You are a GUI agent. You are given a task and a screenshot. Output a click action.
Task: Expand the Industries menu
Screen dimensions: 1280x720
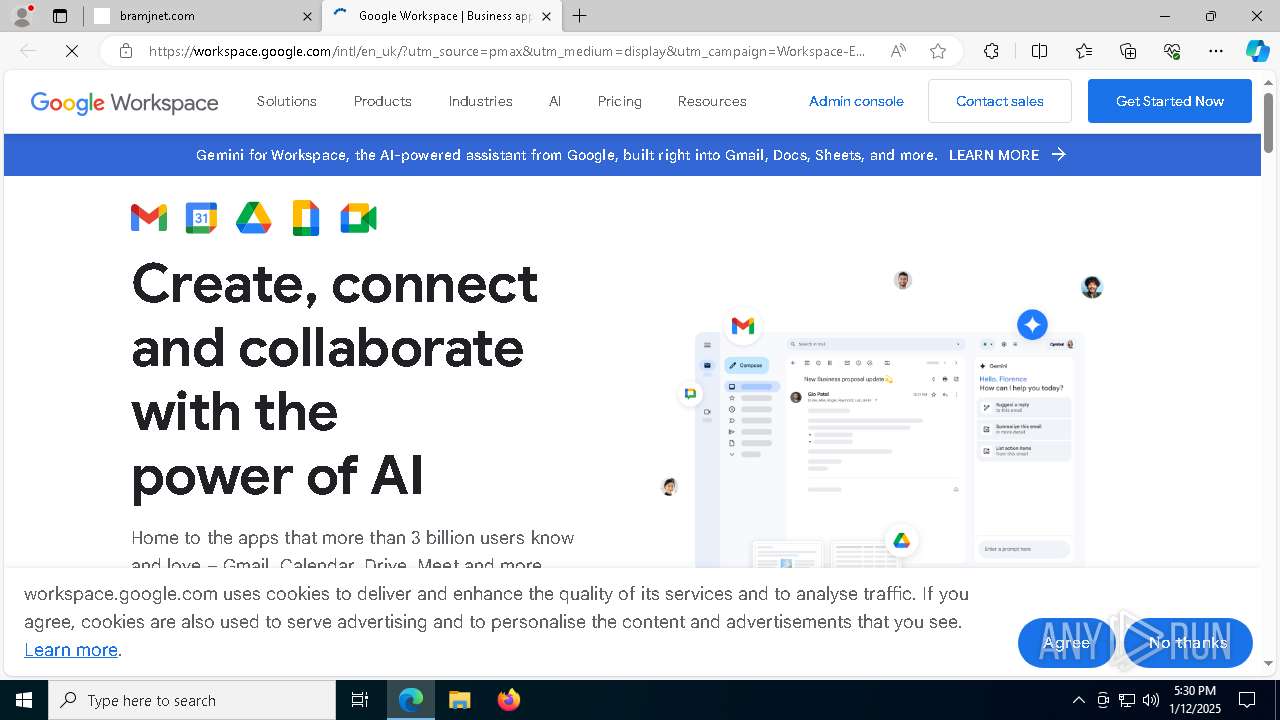(x=481, y=101)
